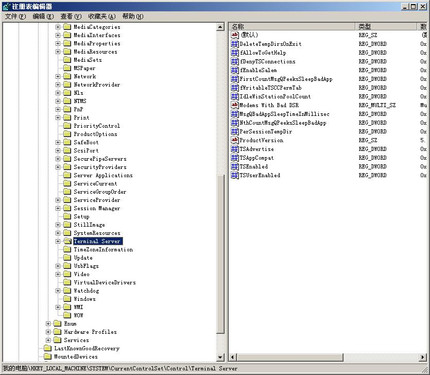Click the values pane scroll-left arrow
Screen dimensions: 430x375
tap(233, 357)
